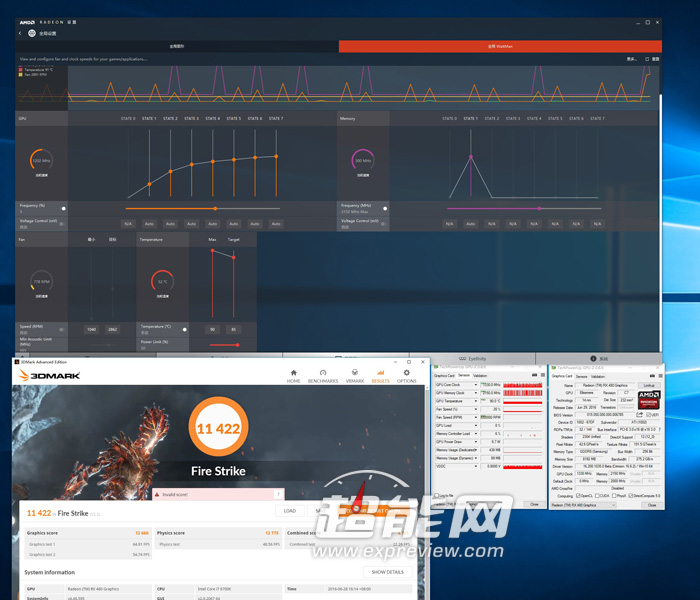Click the fan target speed field 2862

coord(112,329)
